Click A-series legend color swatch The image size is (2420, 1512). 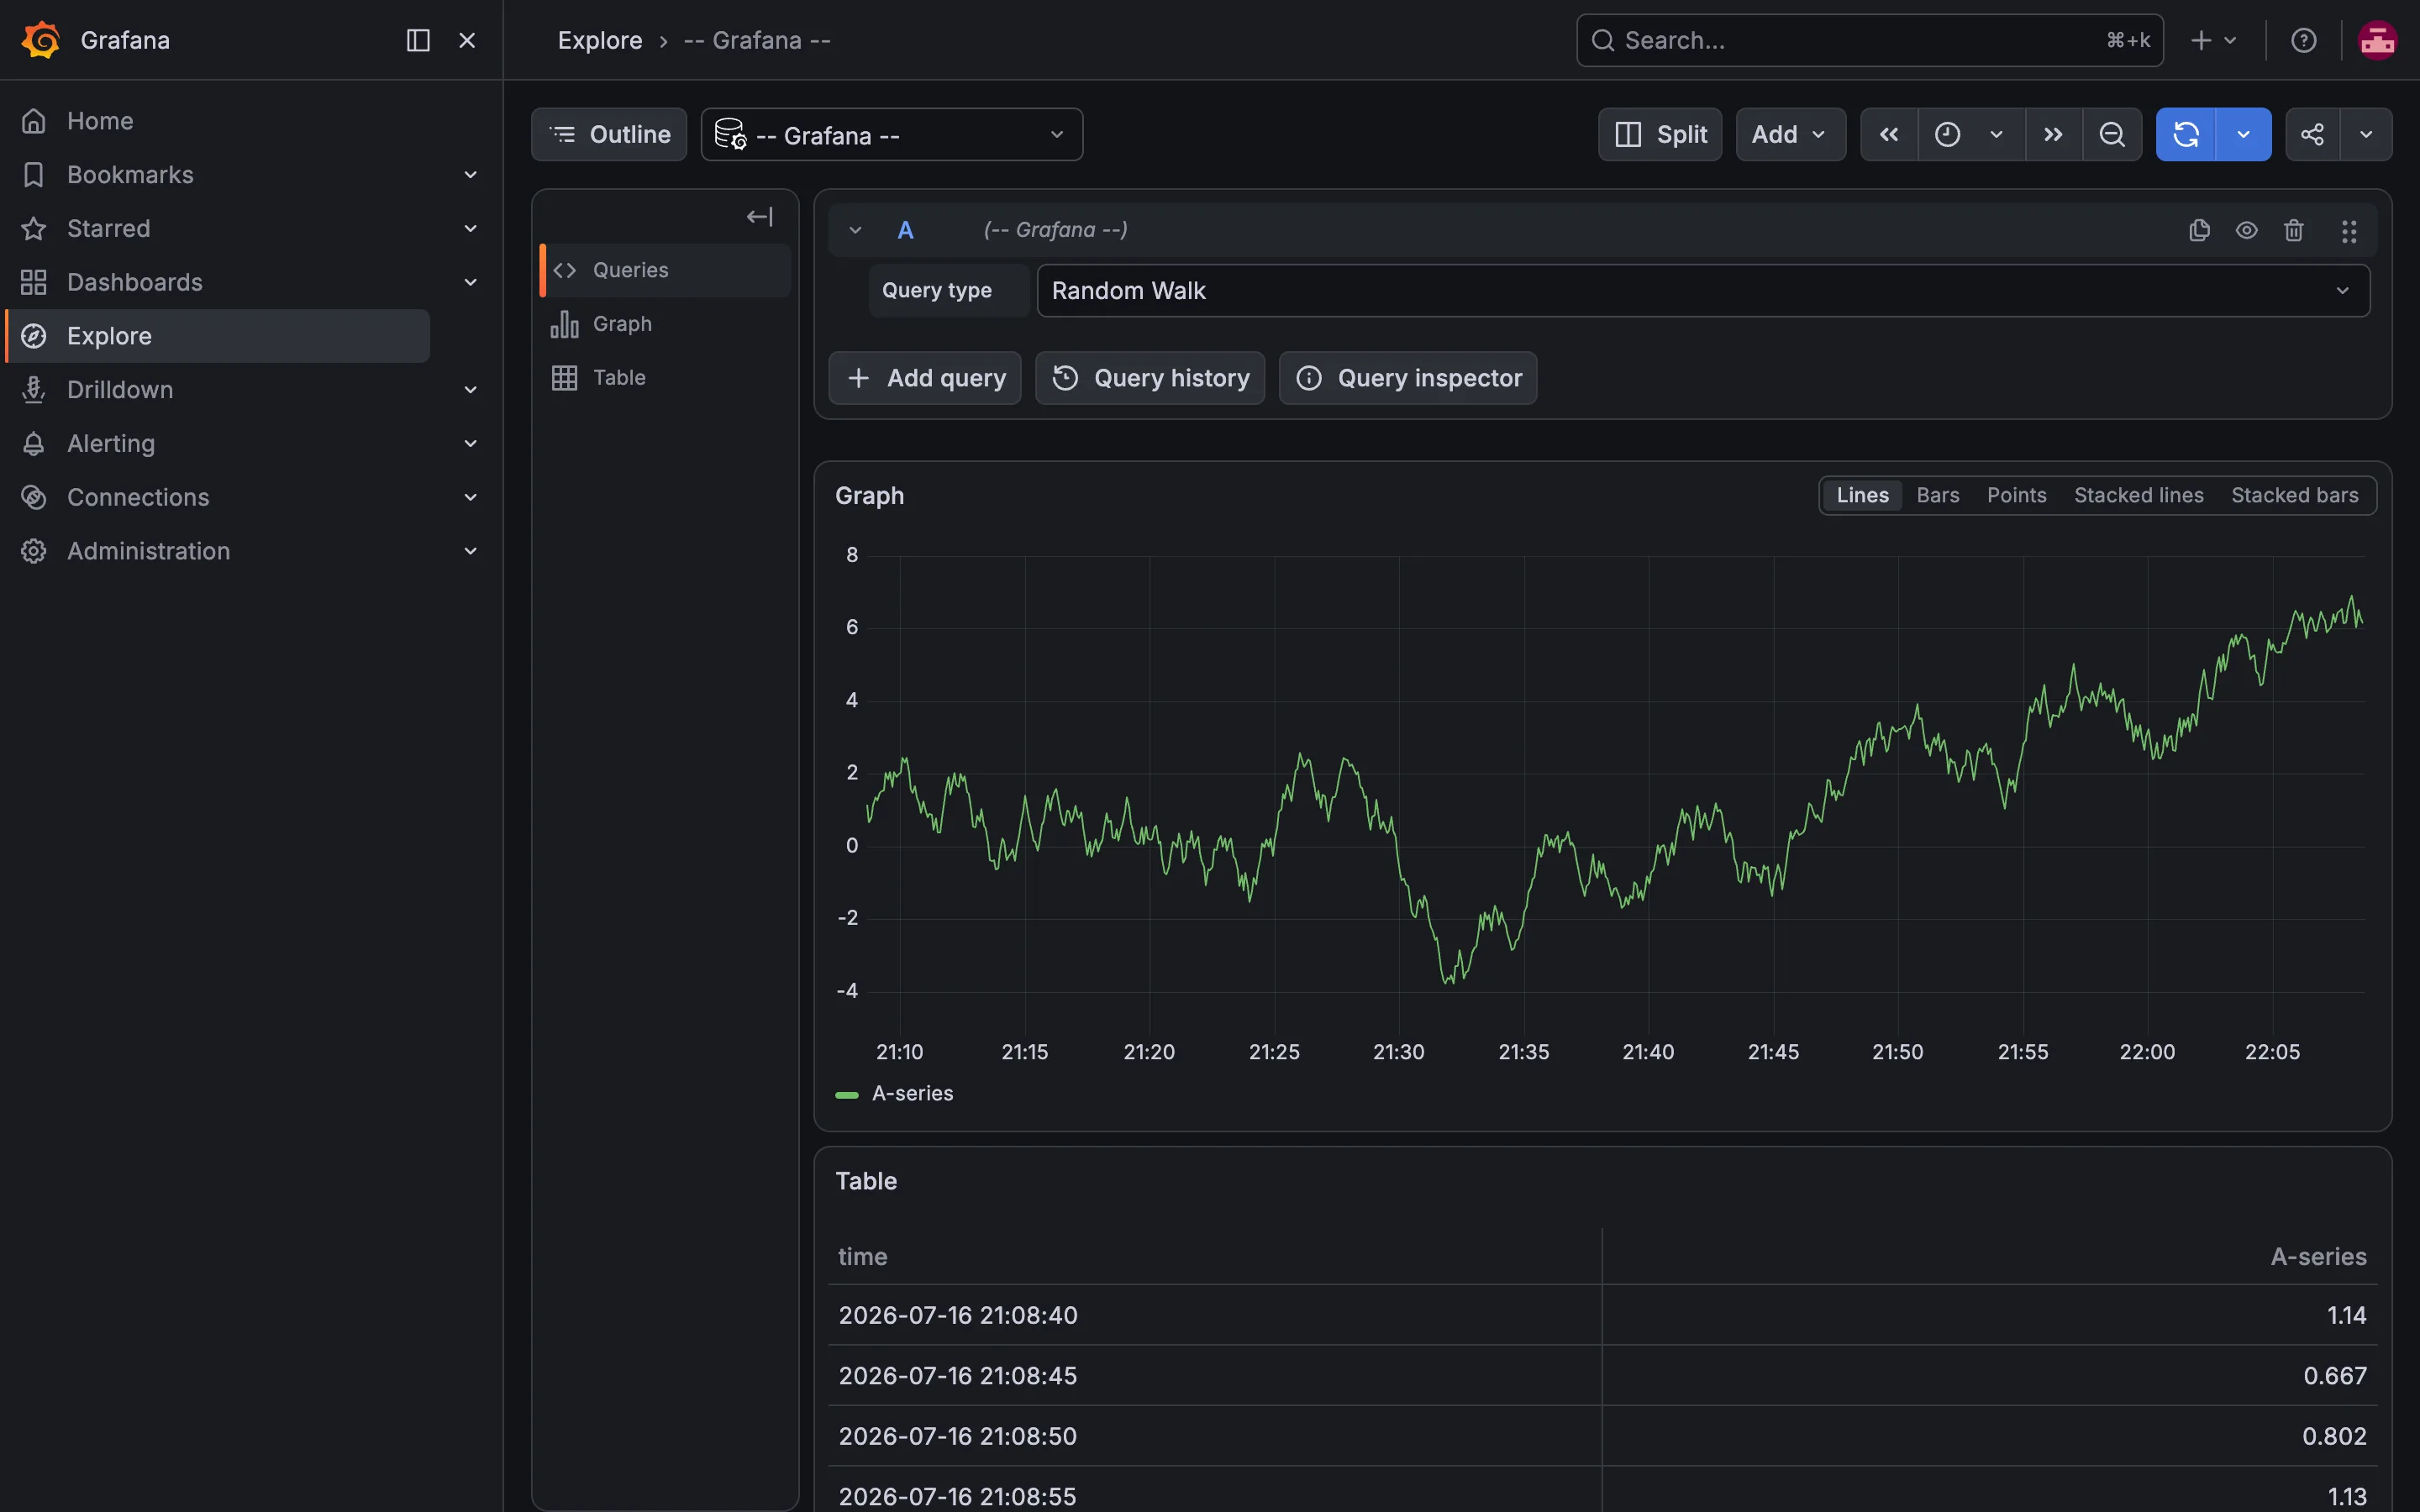point(847,1095)
